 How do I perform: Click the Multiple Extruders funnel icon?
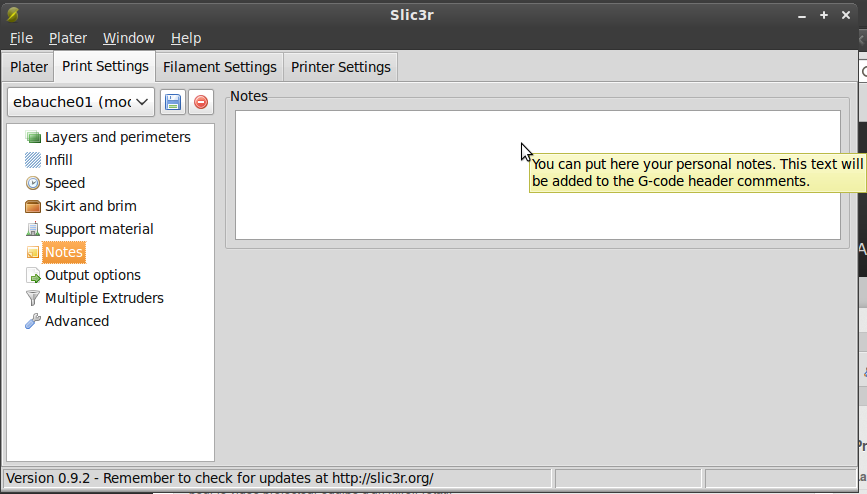(x=33, y=298)
